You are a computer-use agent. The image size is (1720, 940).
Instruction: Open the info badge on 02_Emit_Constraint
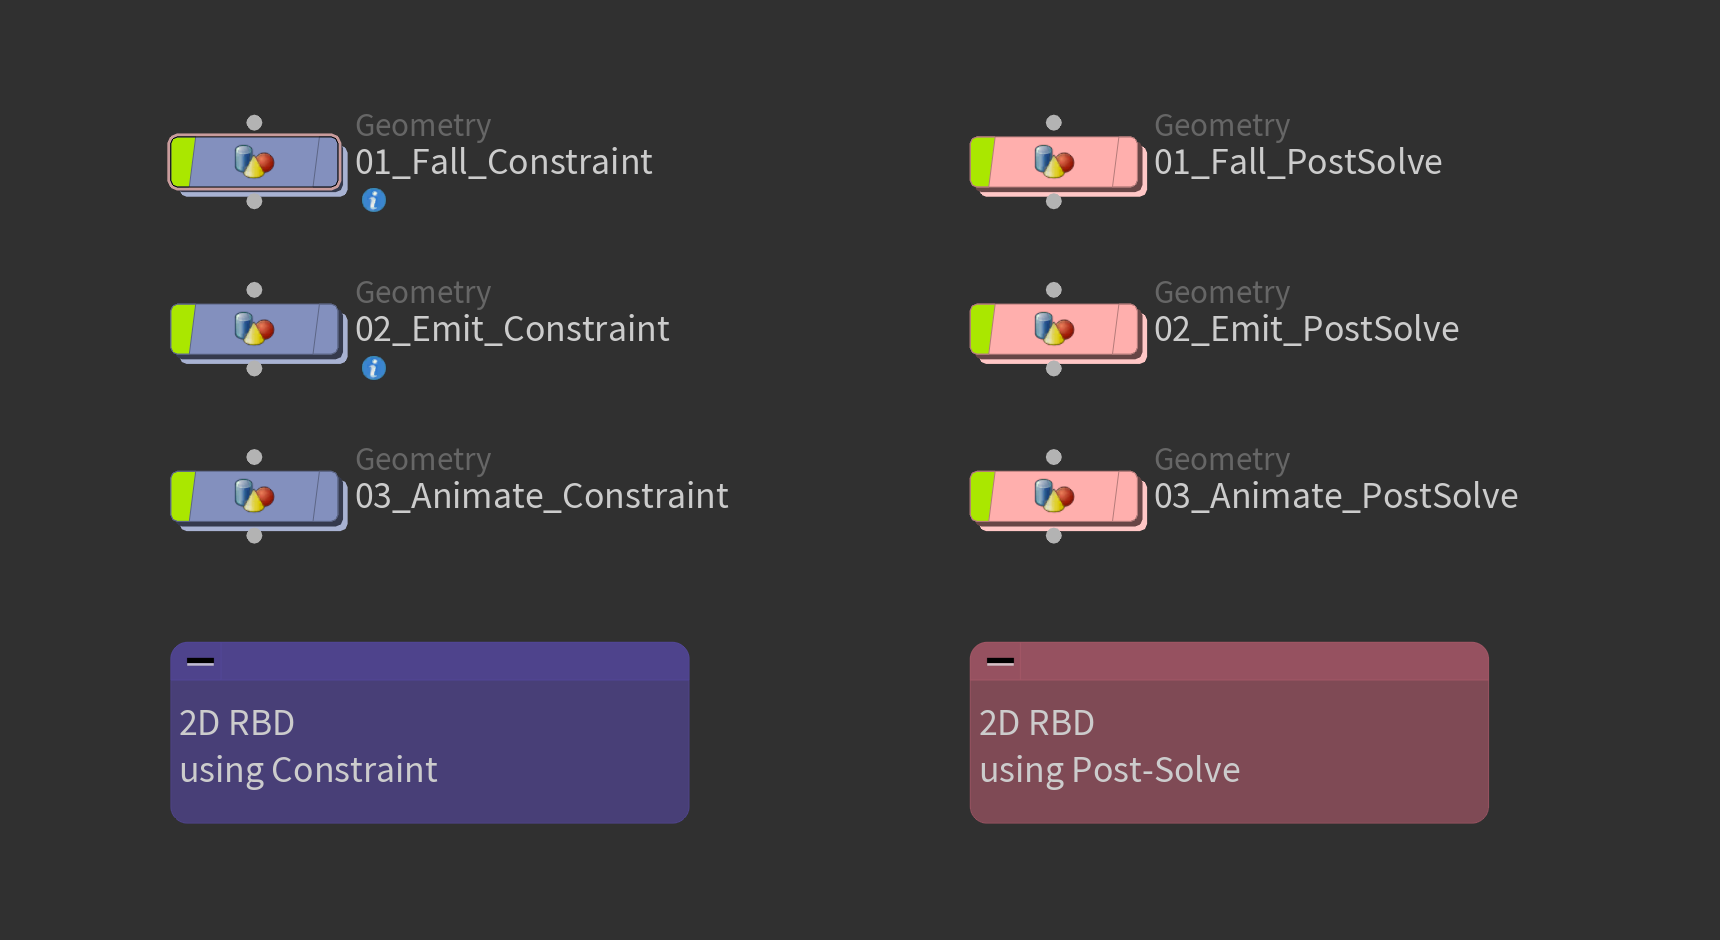click(374, 369)
